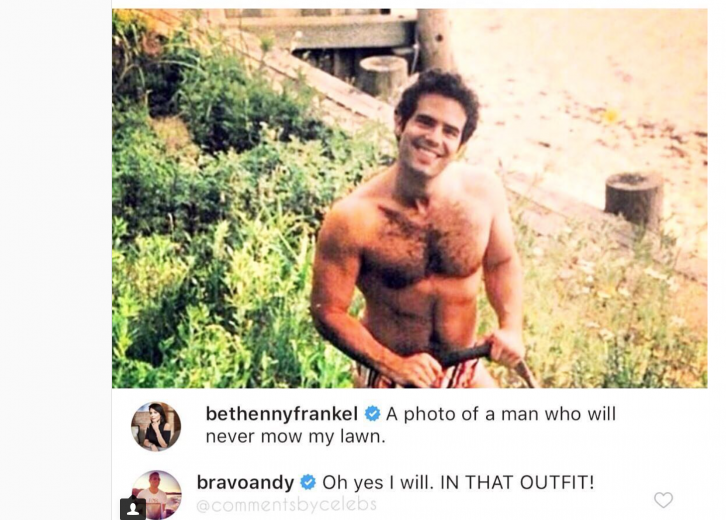
Task: Visit the bravoandy username link
Action: [245, 482]
